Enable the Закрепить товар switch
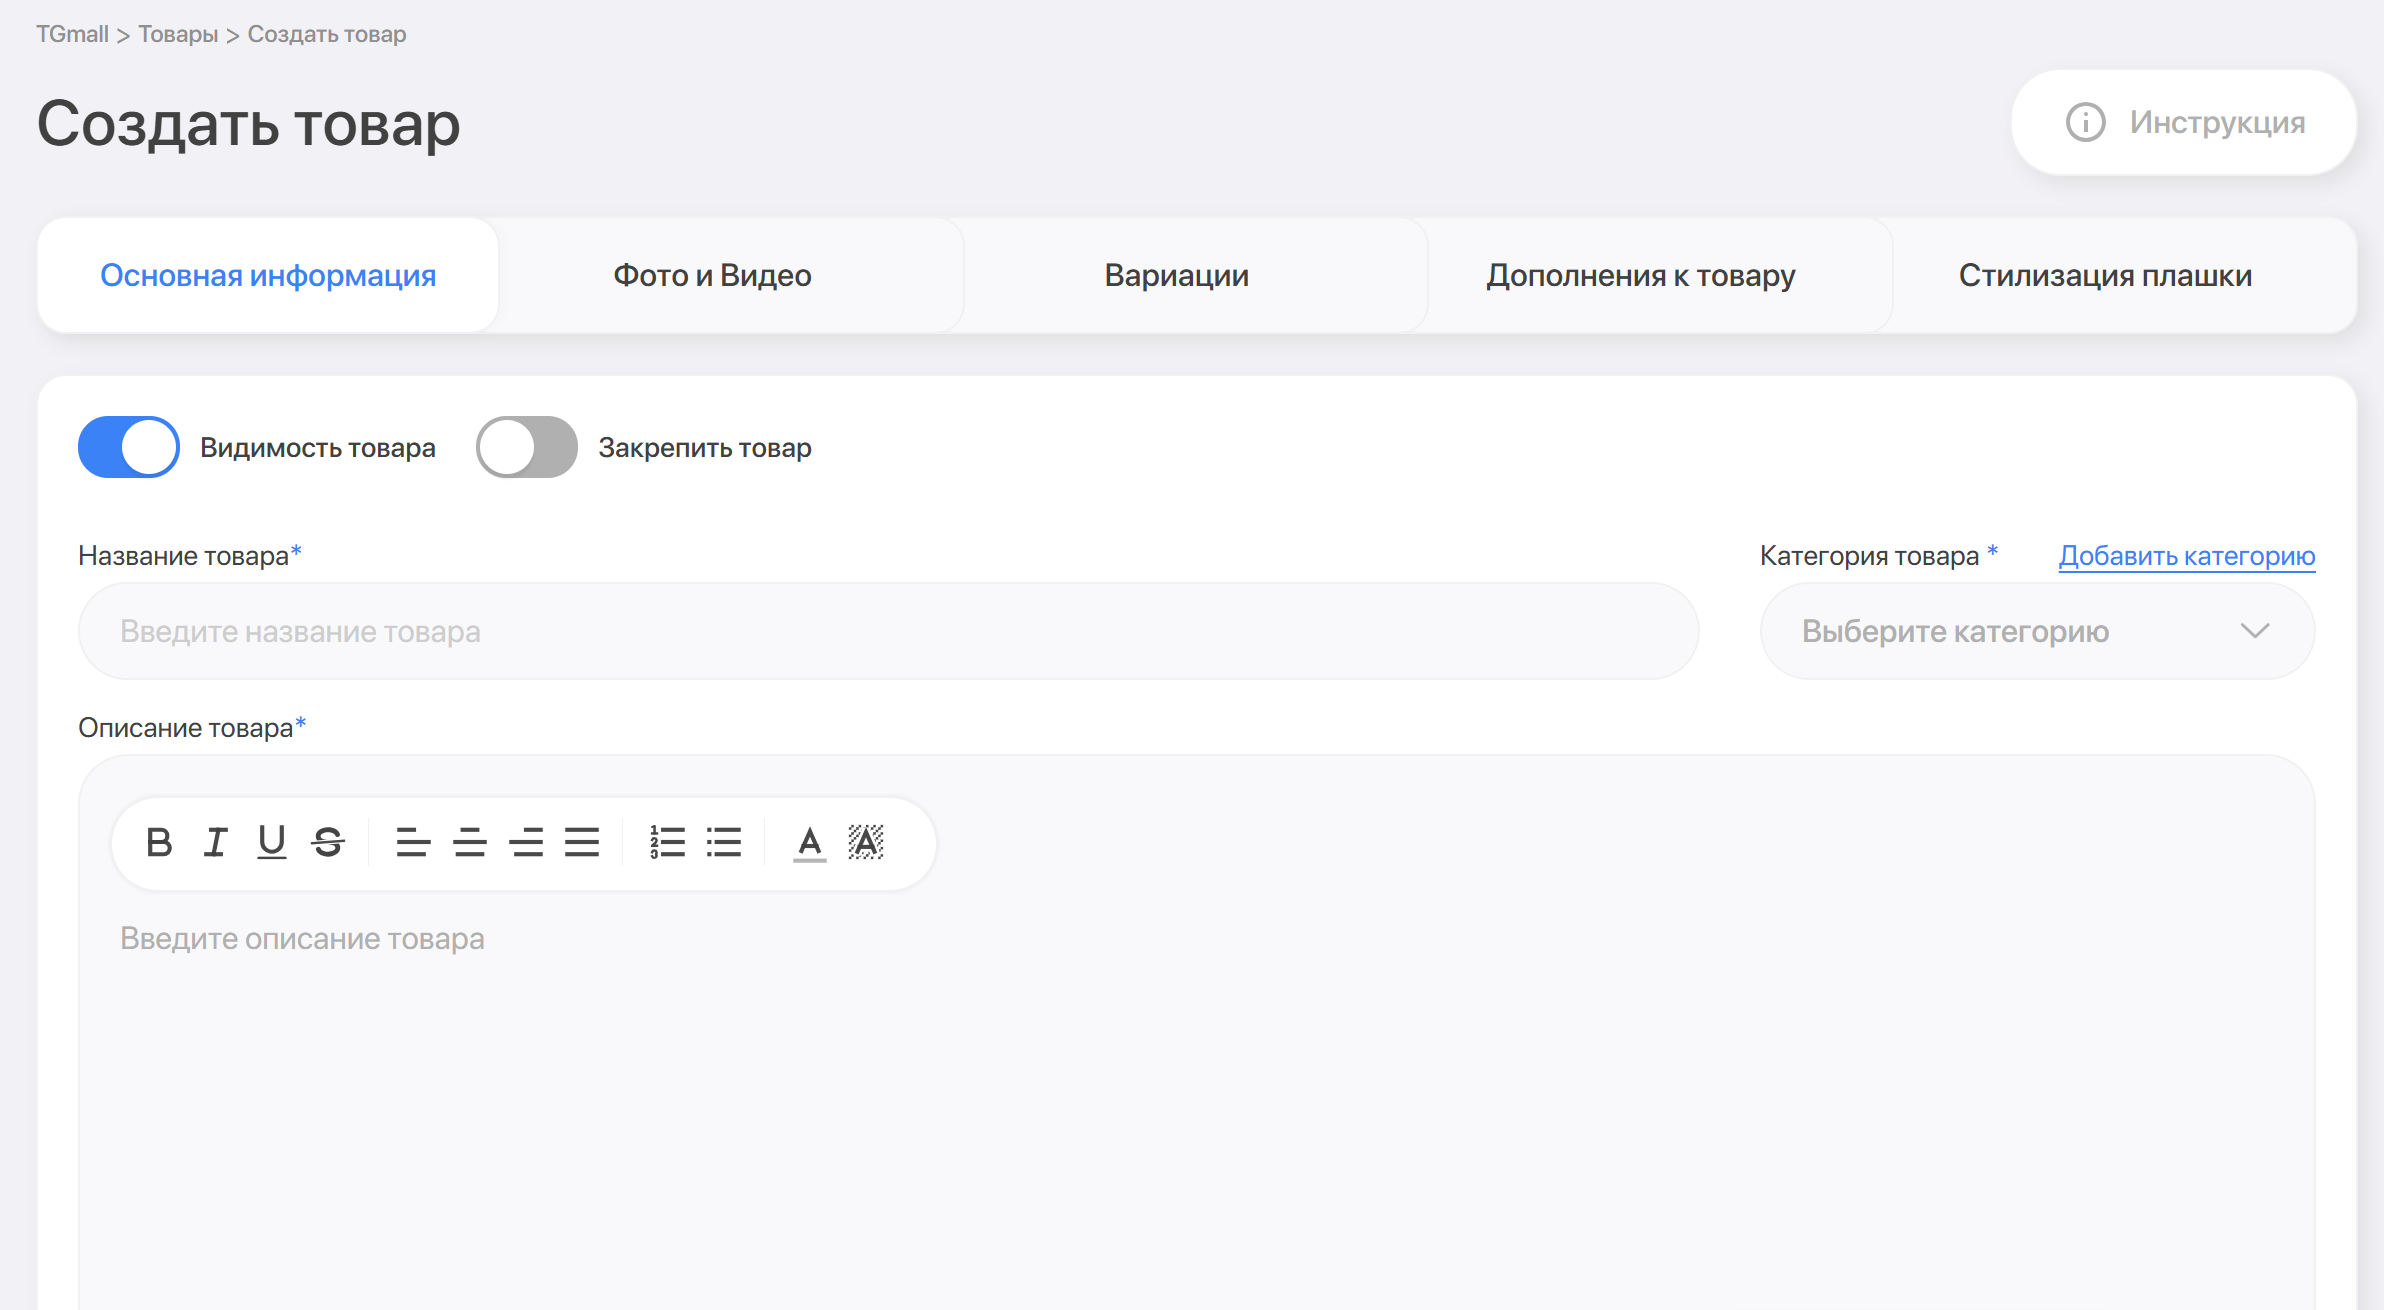 [527, 447]
